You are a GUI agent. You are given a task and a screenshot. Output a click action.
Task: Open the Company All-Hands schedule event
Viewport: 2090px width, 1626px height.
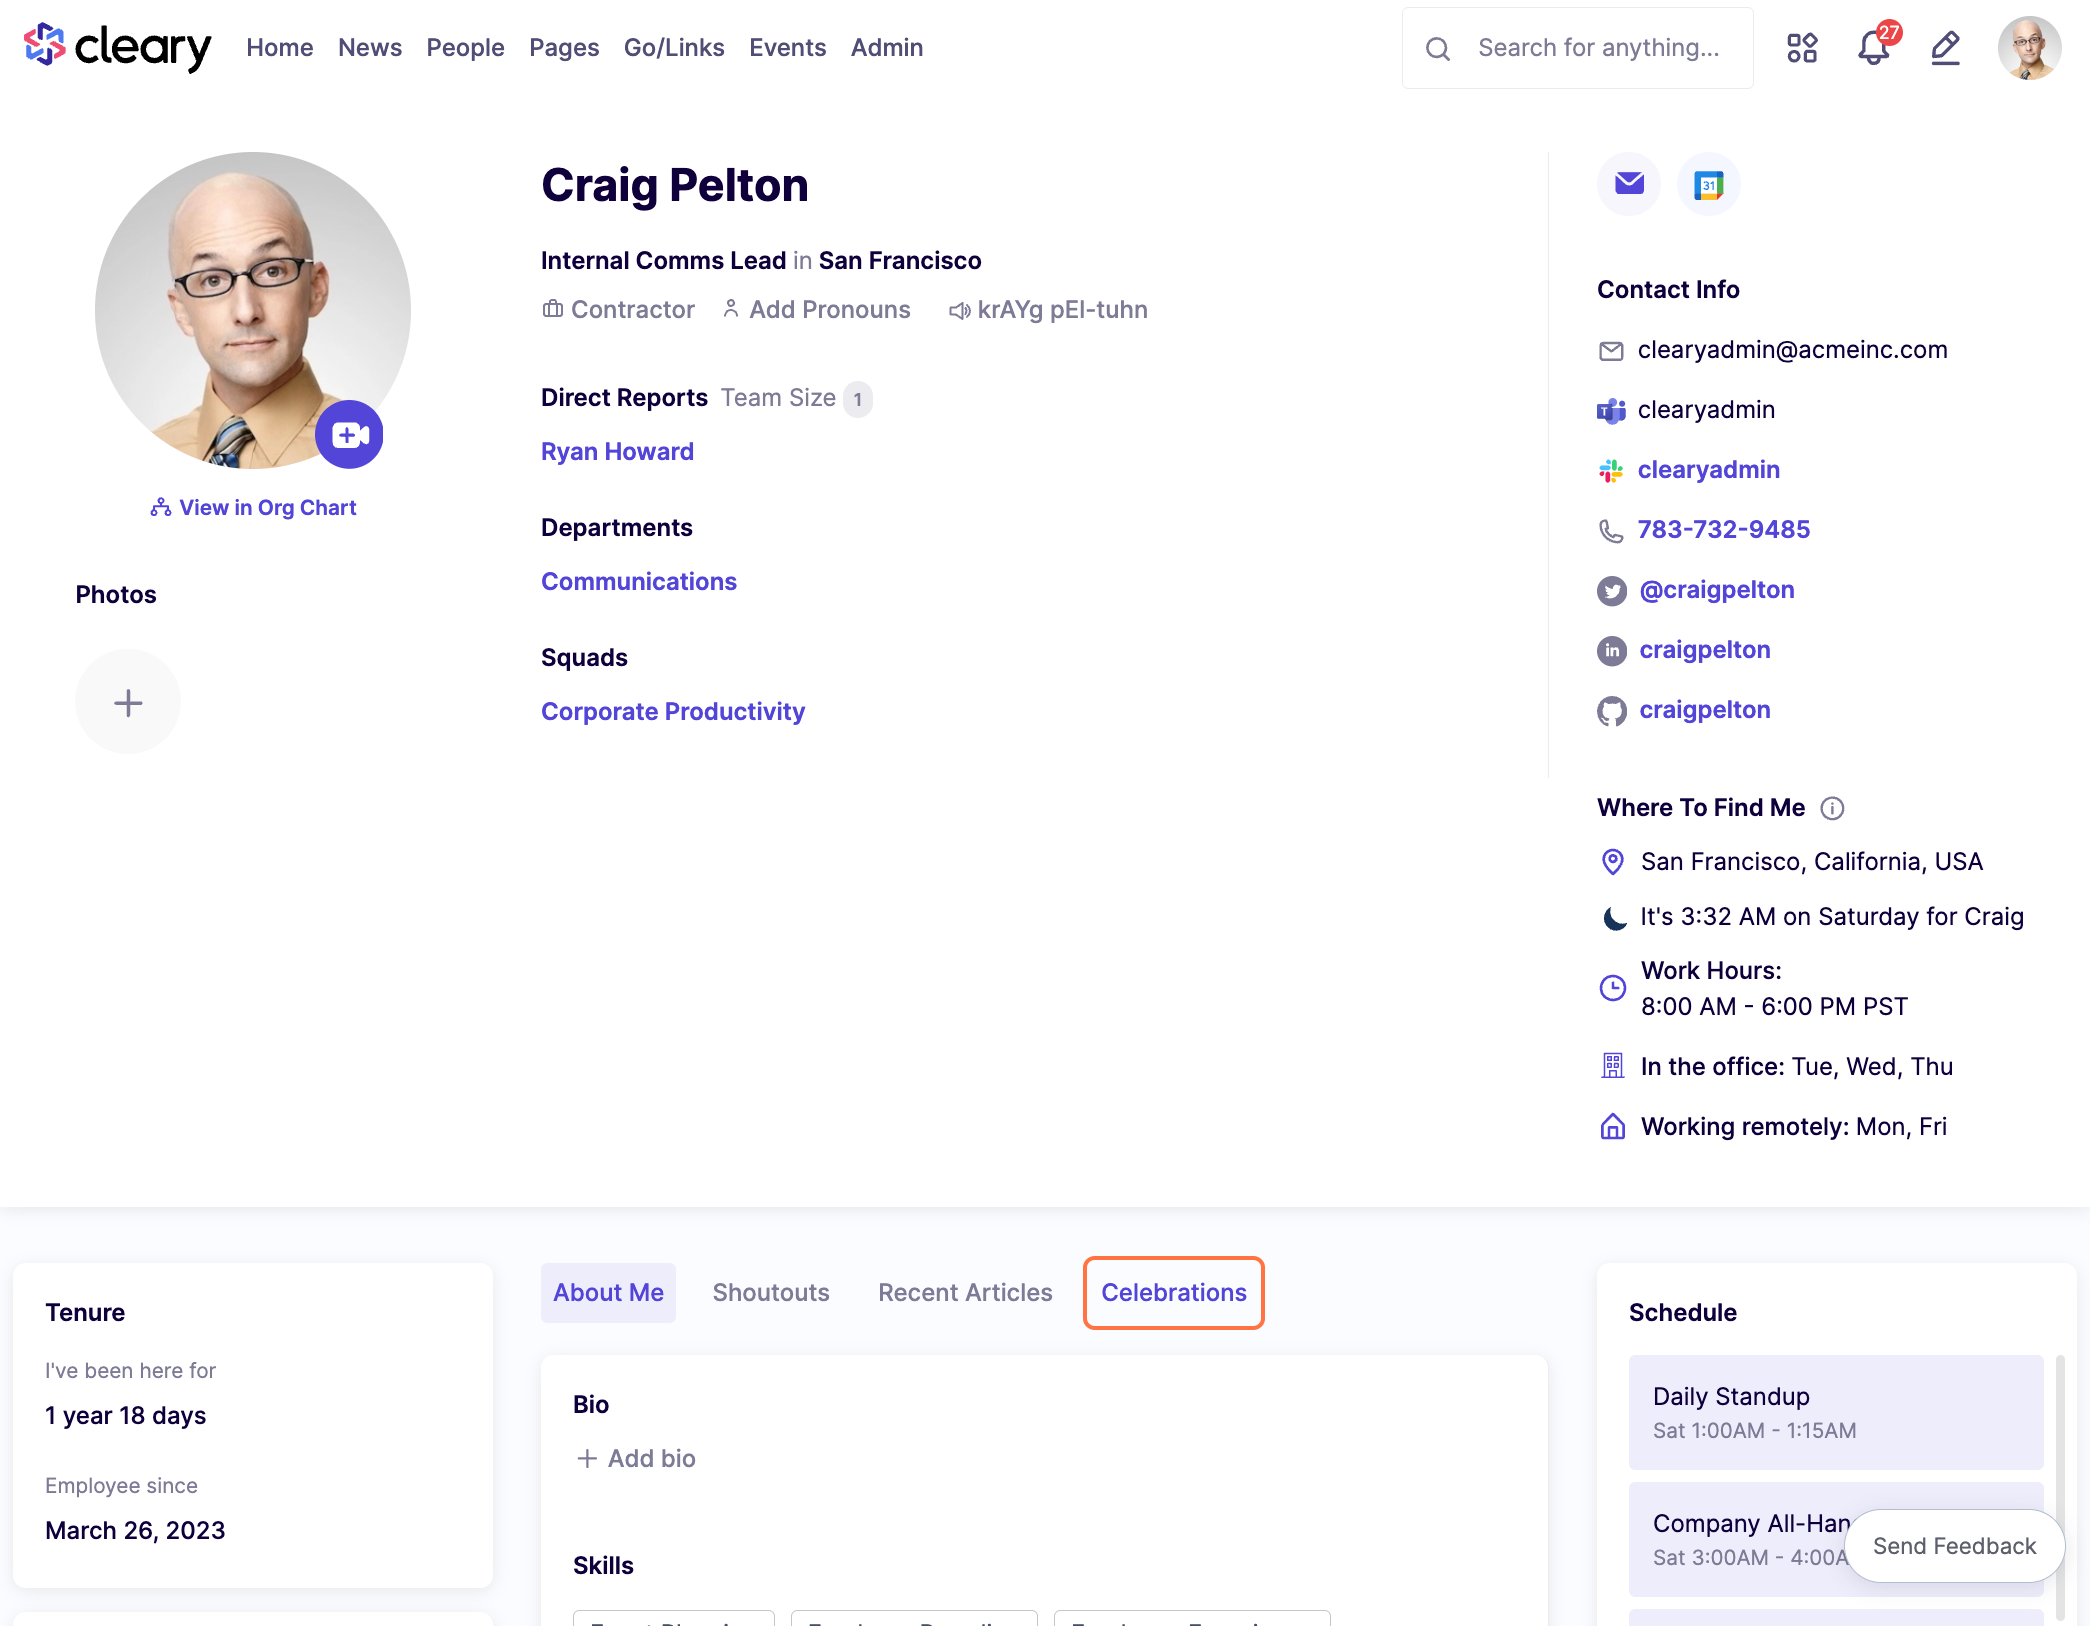click(1836, 1539)
